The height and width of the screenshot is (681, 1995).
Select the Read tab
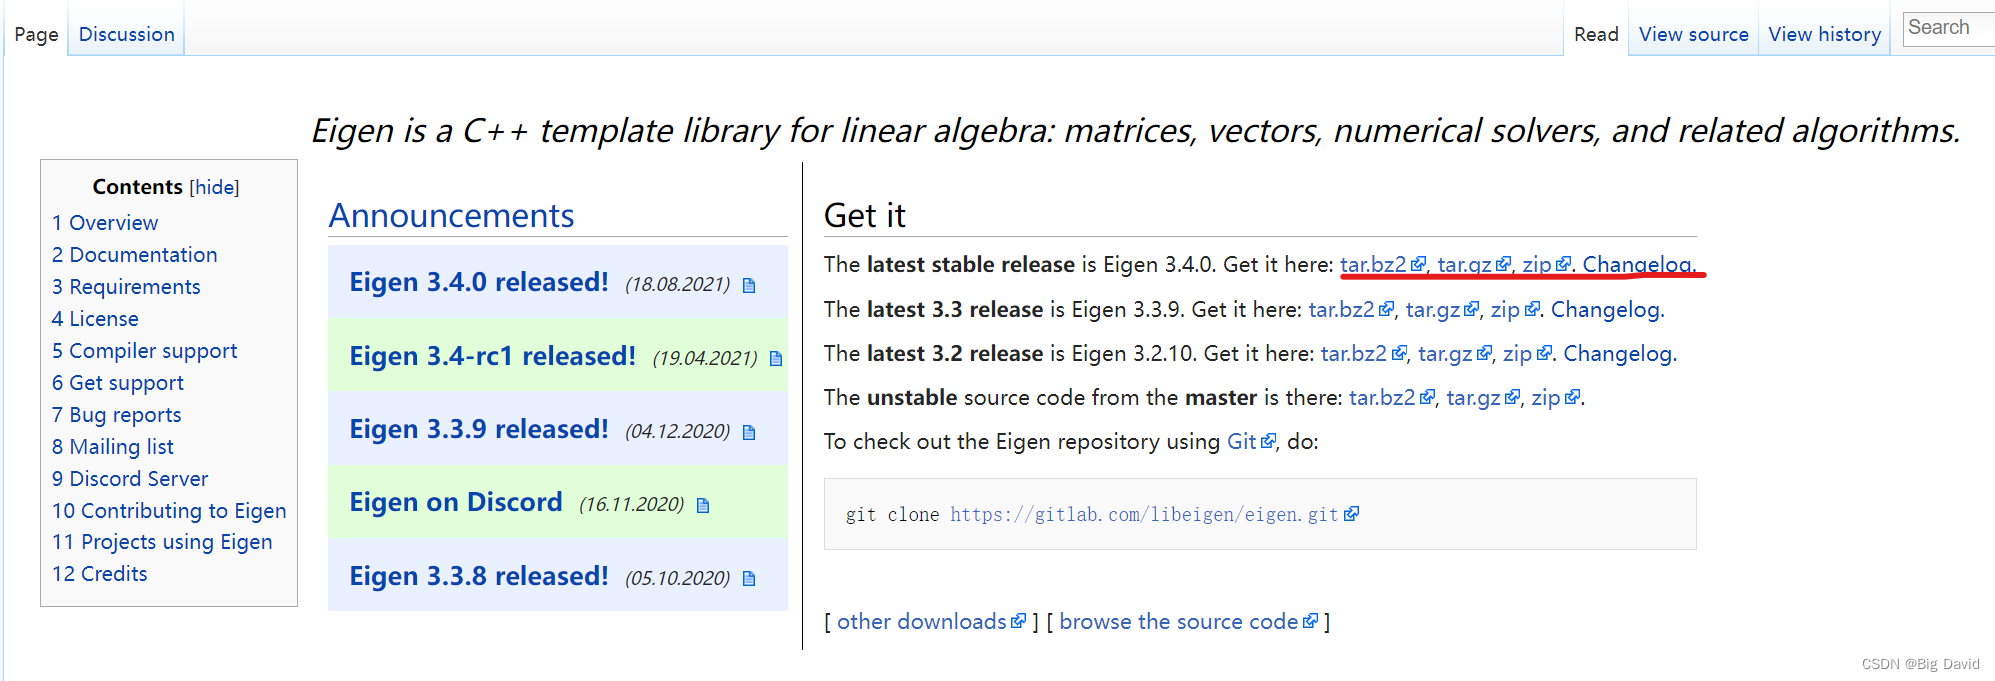pyautogui.click(x=1596, y=34)
